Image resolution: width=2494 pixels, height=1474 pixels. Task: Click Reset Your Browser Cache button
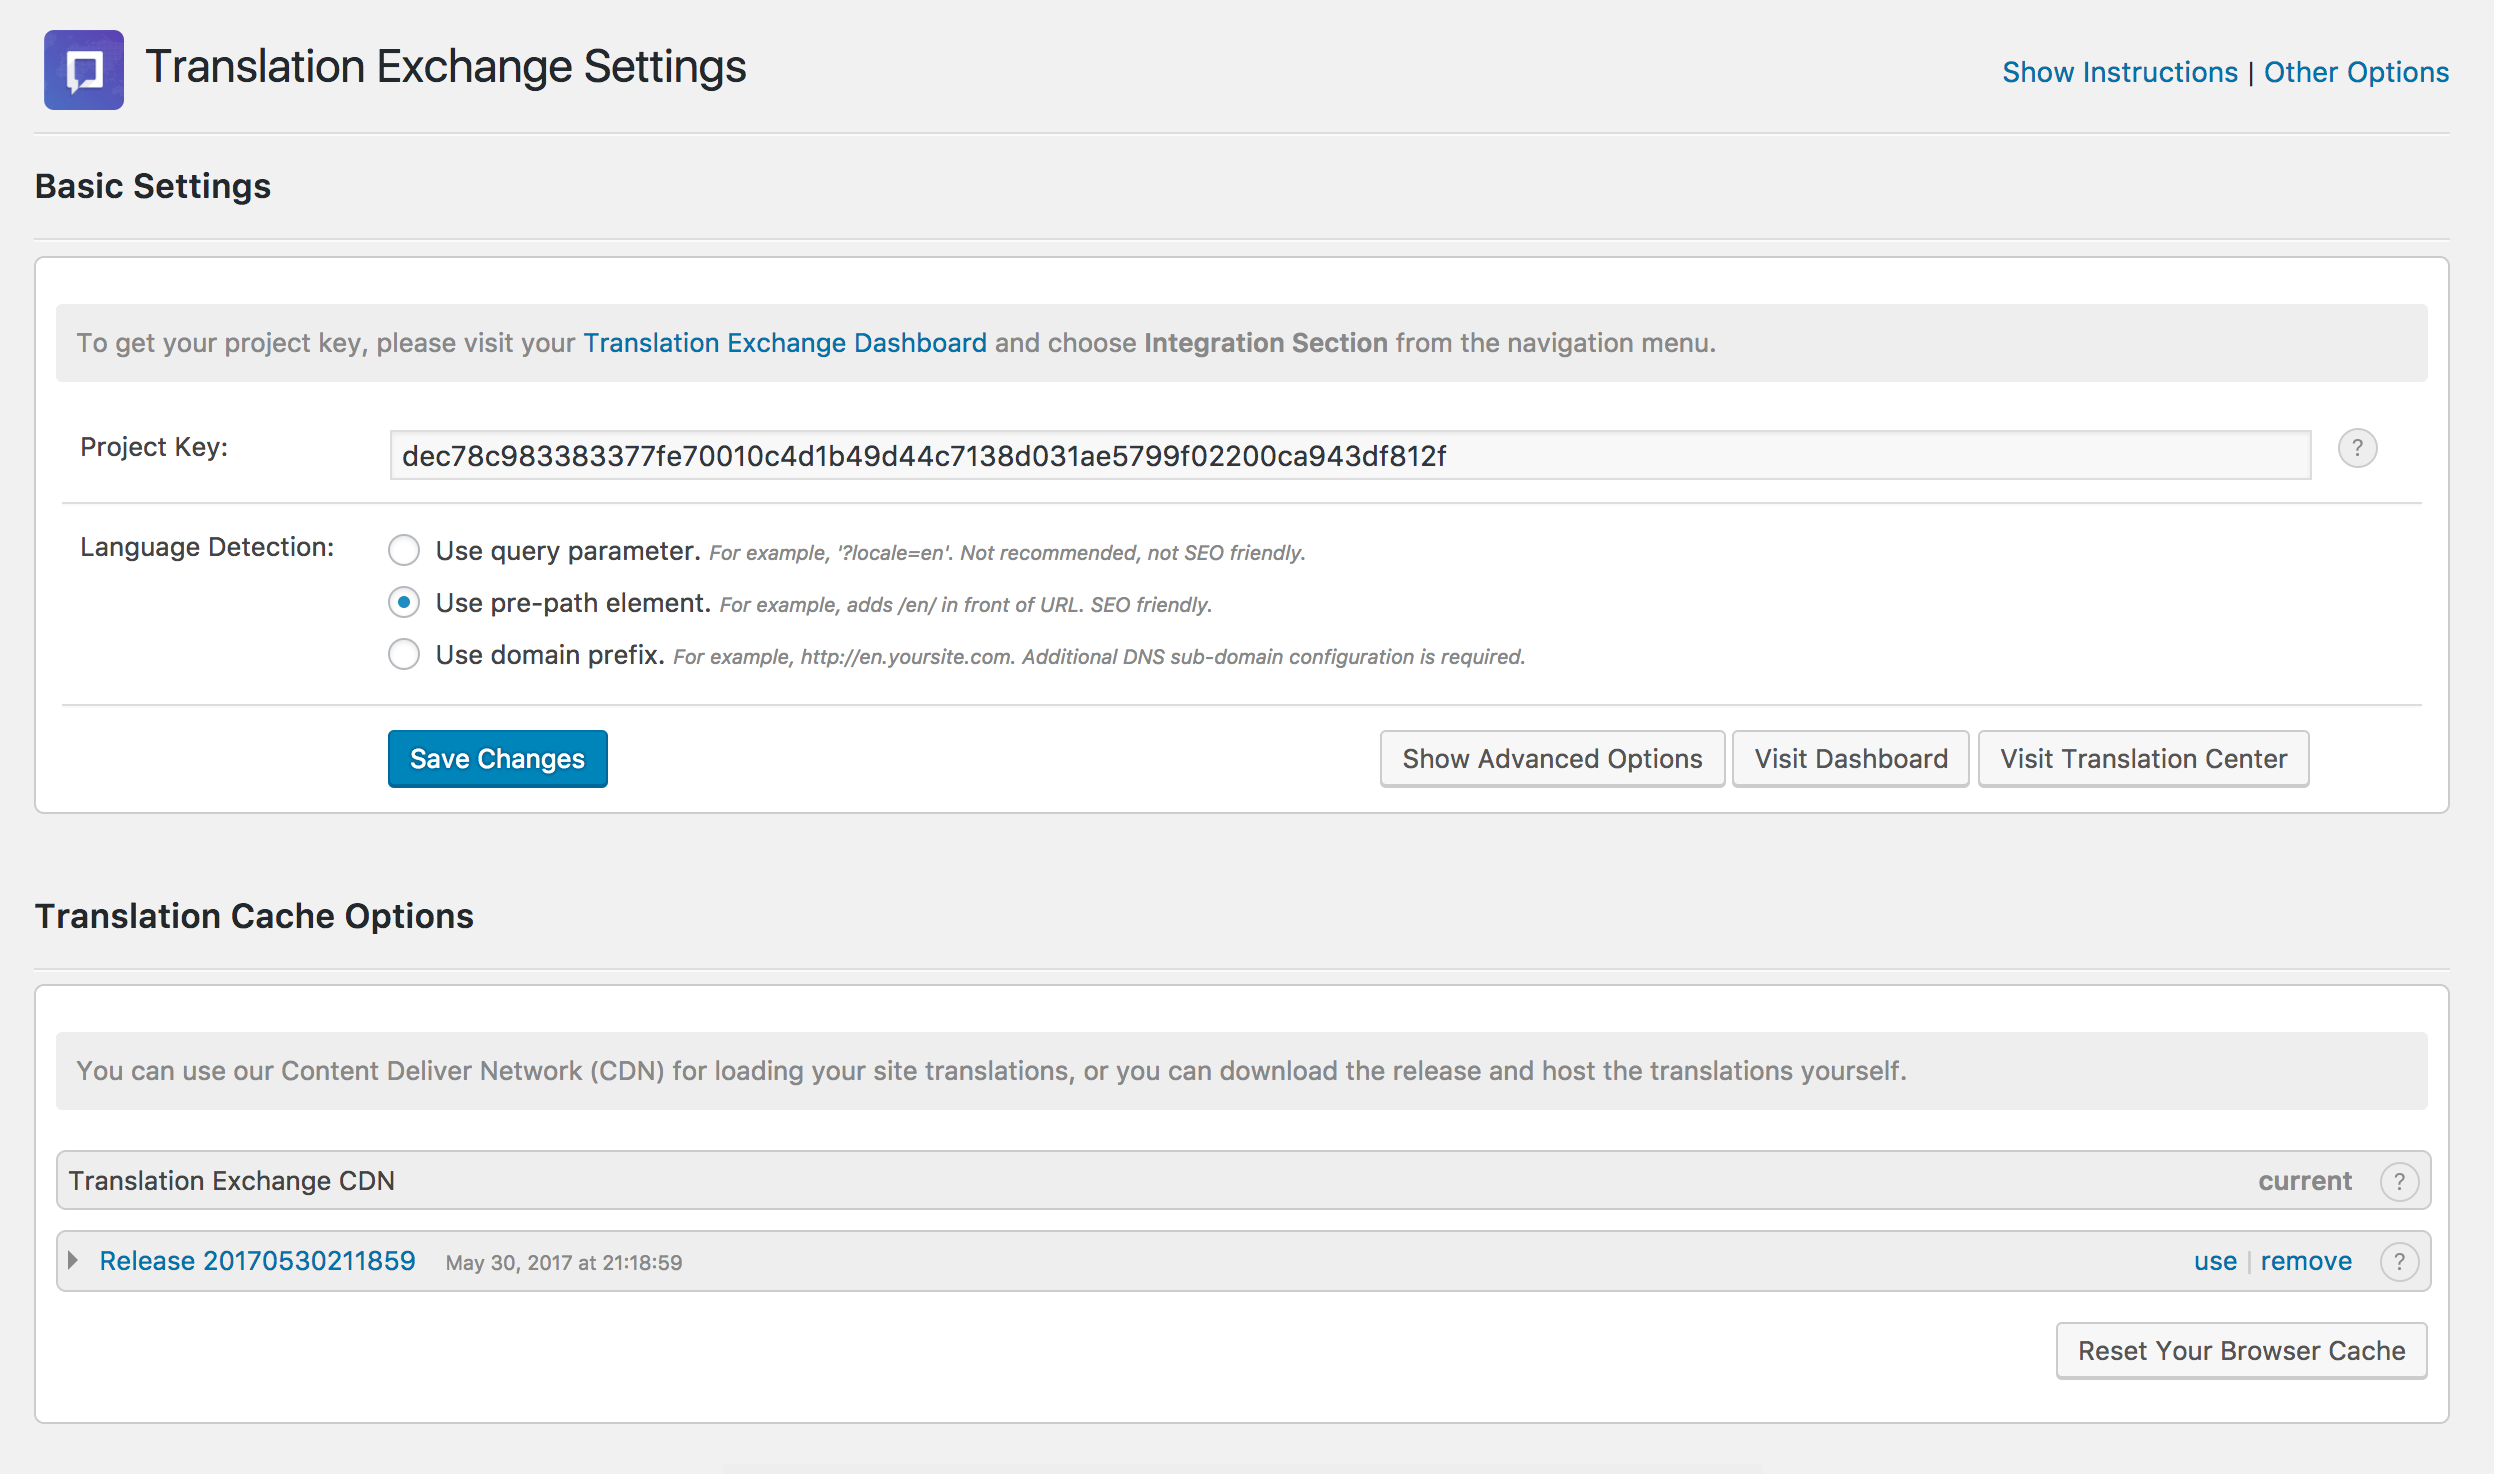[x=2242, y=1351]
